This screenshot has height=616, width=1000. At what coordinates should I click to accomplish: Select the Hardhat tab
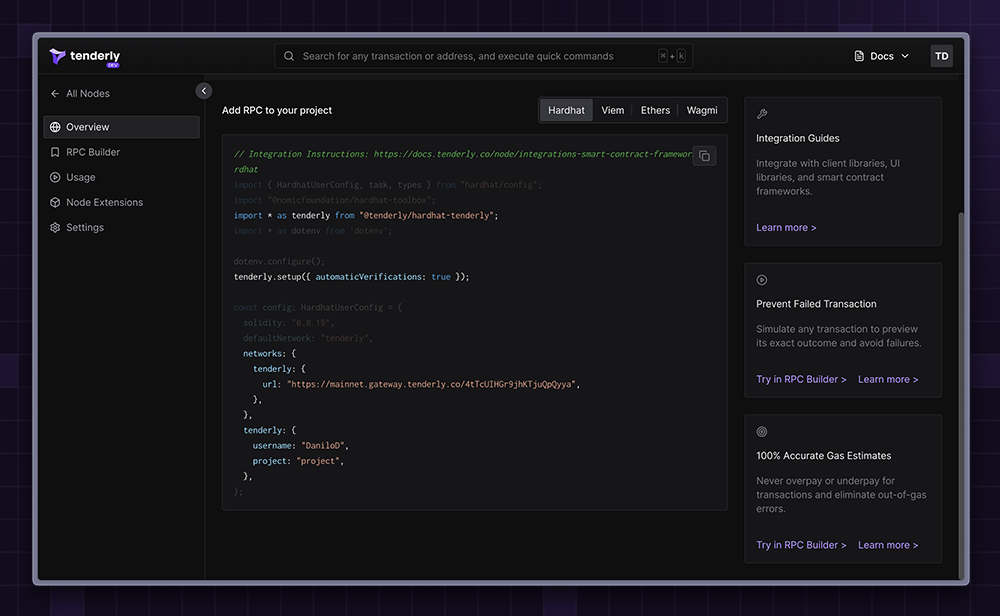566,110
